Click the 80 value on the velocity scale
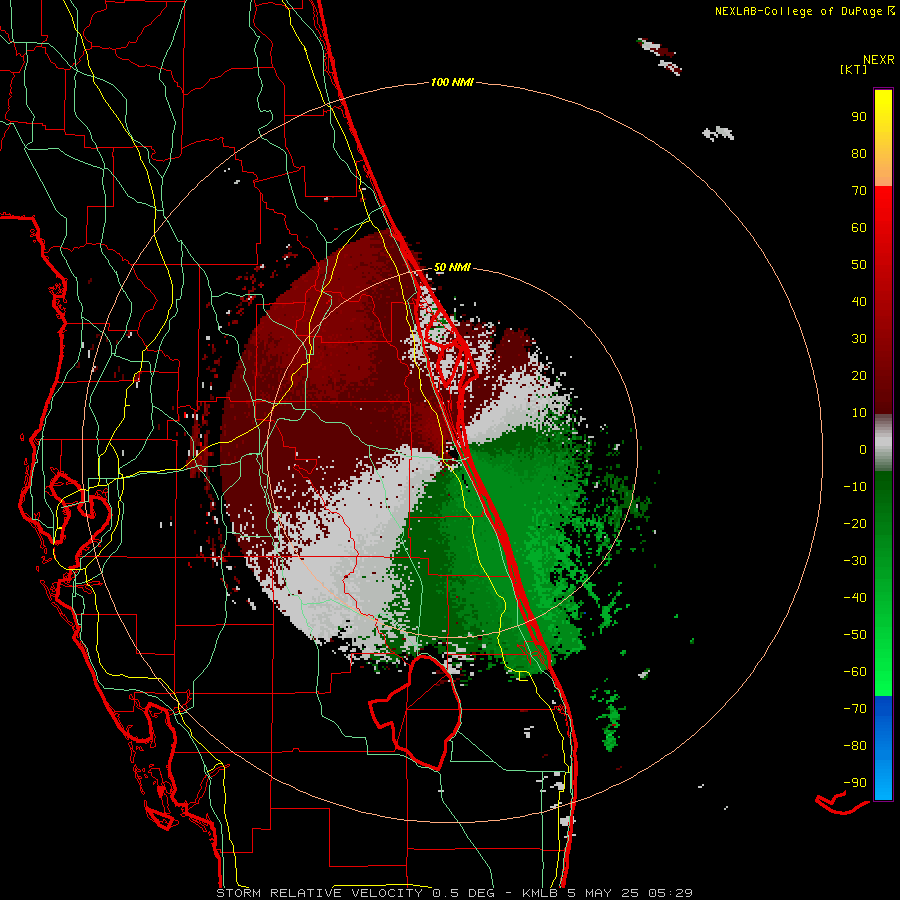900x900 pixels. coord(859,154)
